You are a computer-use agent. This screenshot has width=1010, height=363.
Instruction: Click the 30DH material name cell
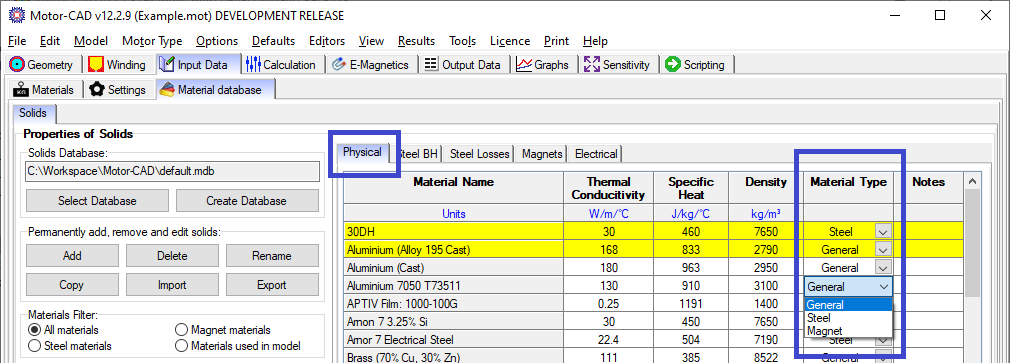[453, 231]
